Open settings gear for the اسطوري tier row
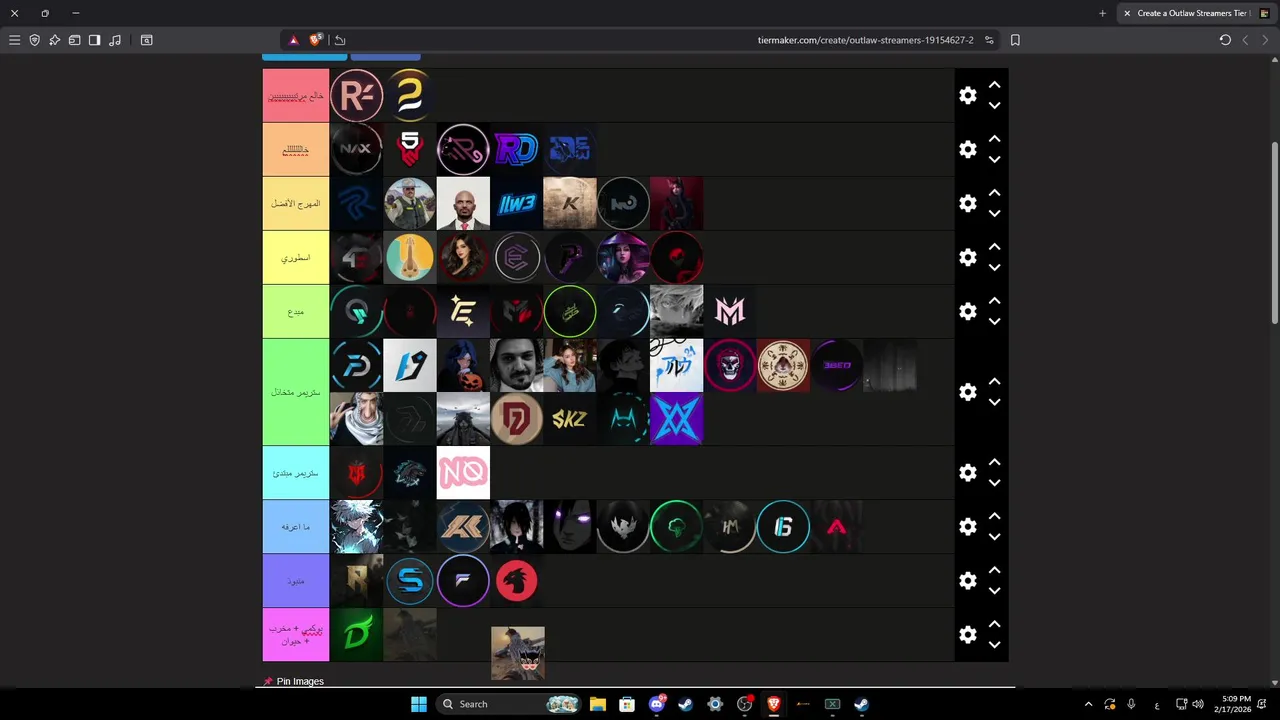The height and width of the screenshot is (720, 1280). pos(967,257)
